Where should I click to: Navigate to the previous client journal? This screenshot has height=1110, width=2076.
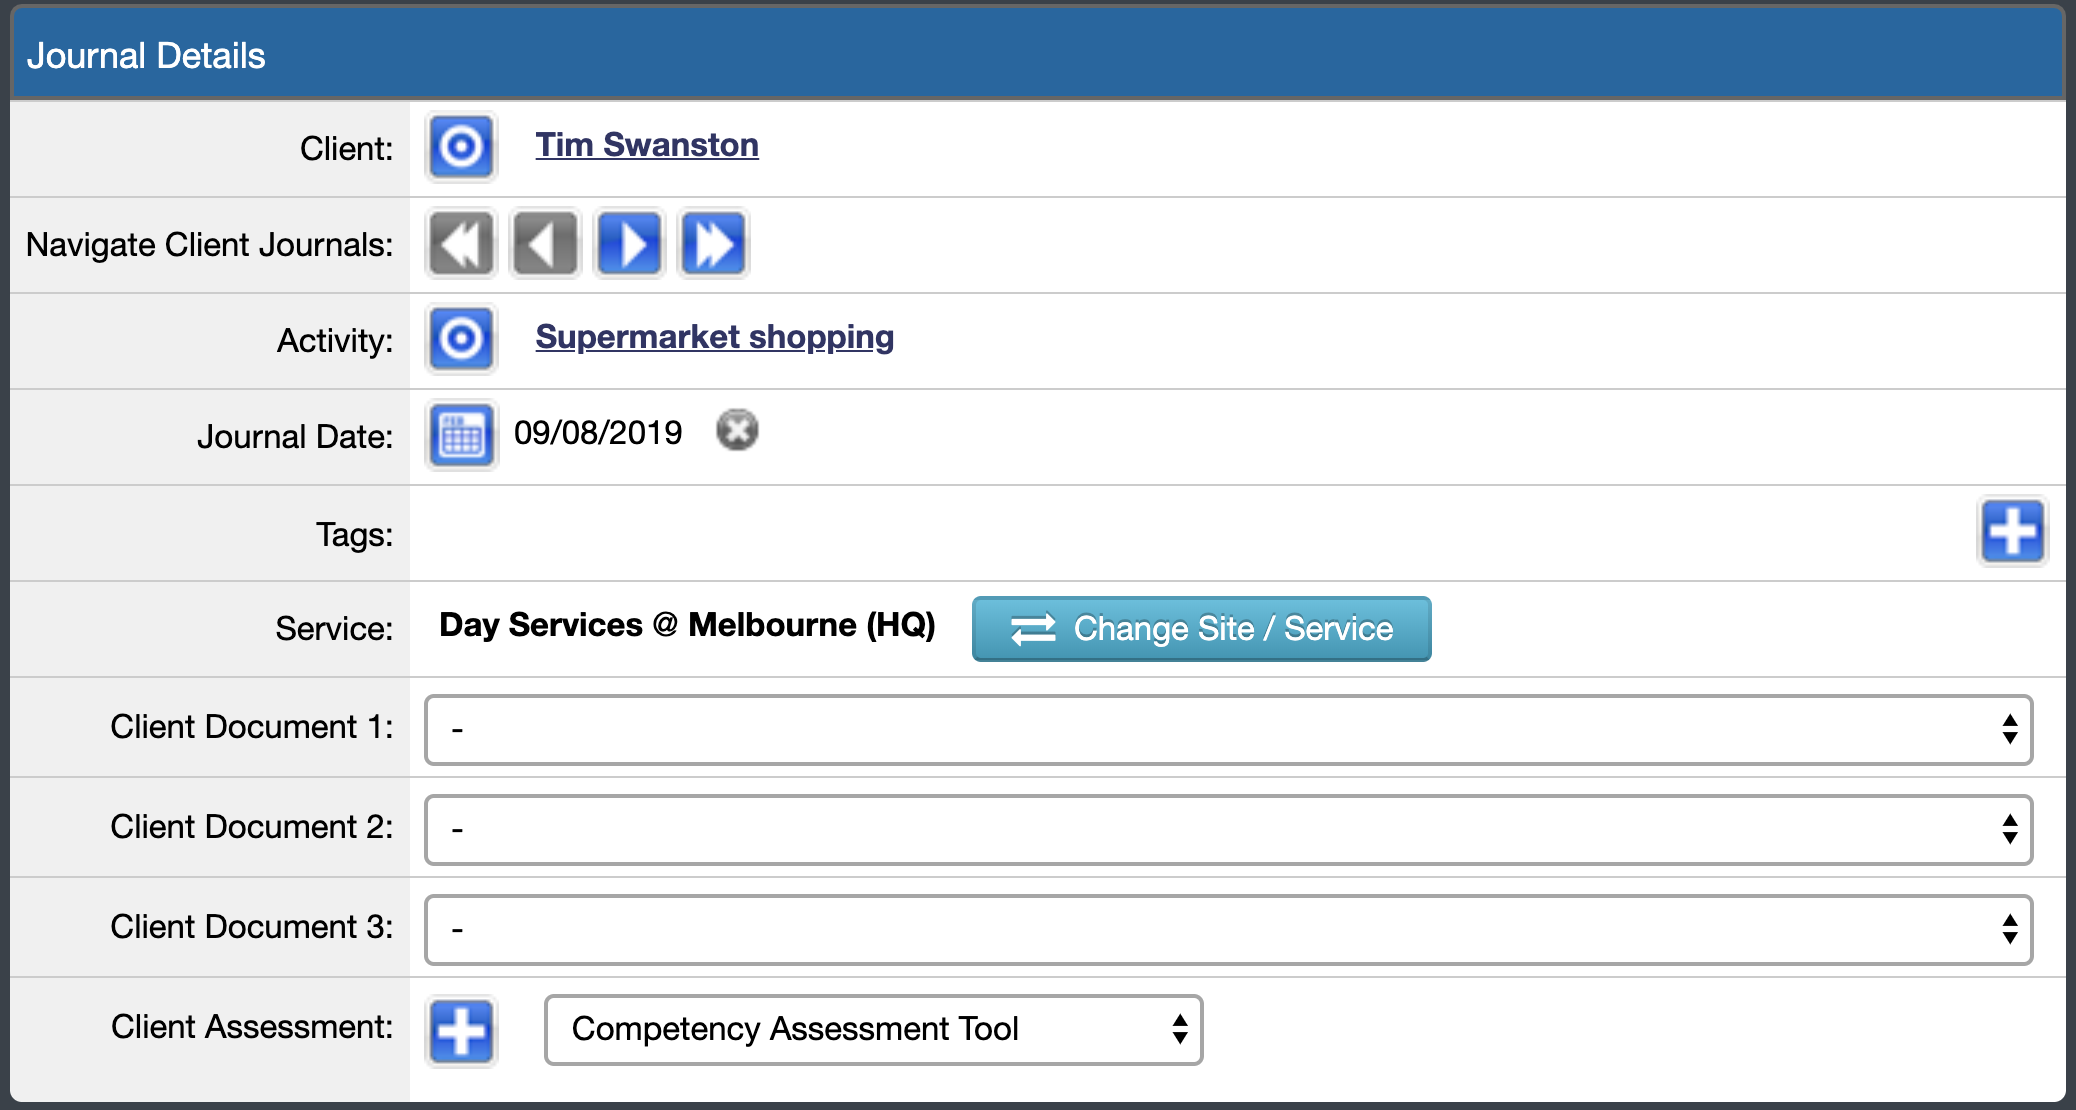(x=545, y=242)
